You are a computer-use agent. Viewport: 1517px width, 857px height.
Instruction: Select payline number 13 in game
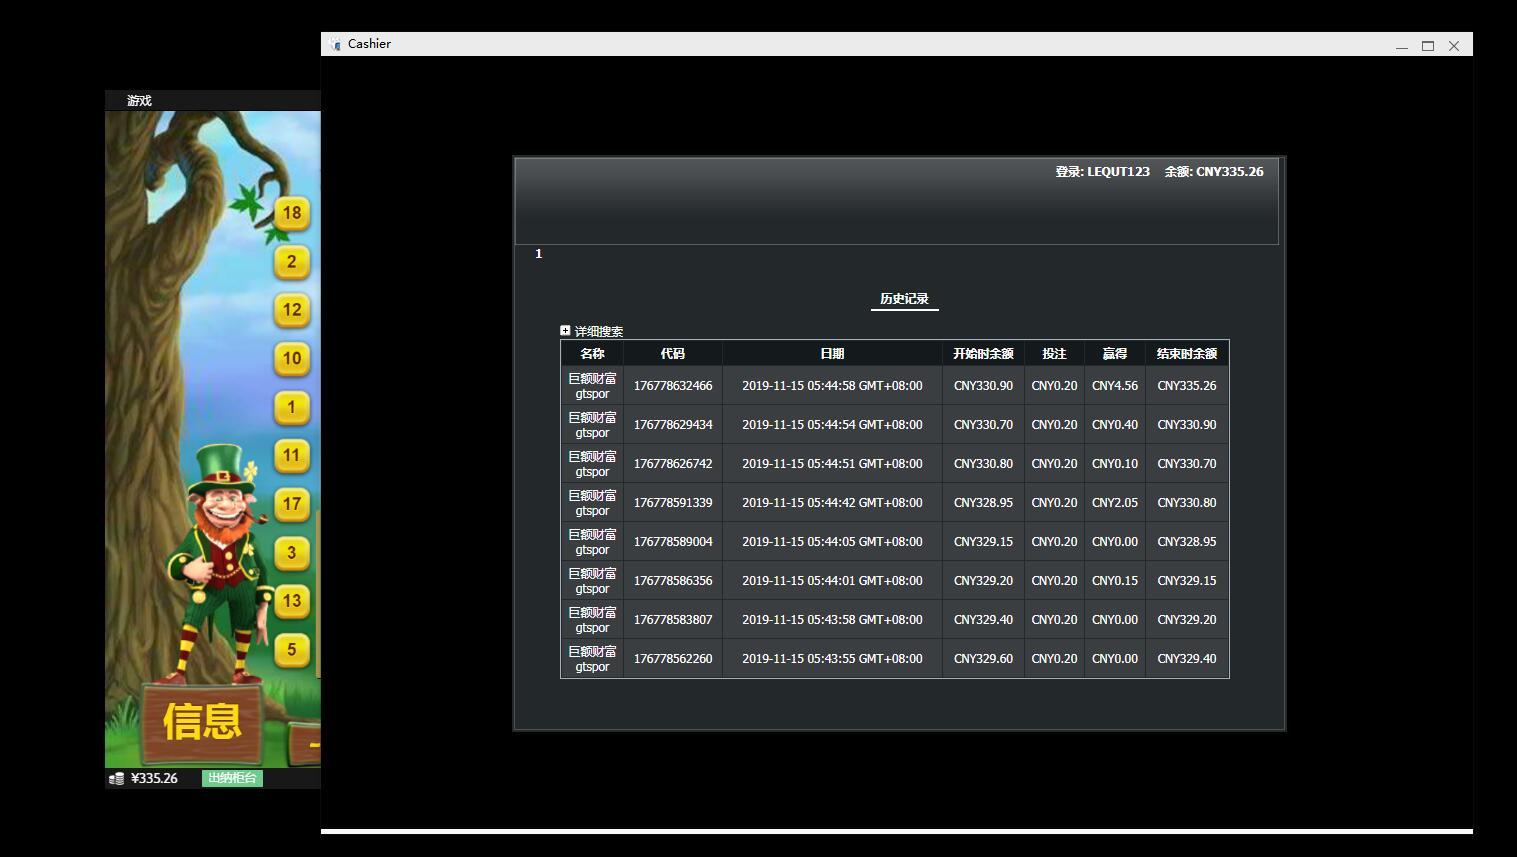(x=292, y=601)
